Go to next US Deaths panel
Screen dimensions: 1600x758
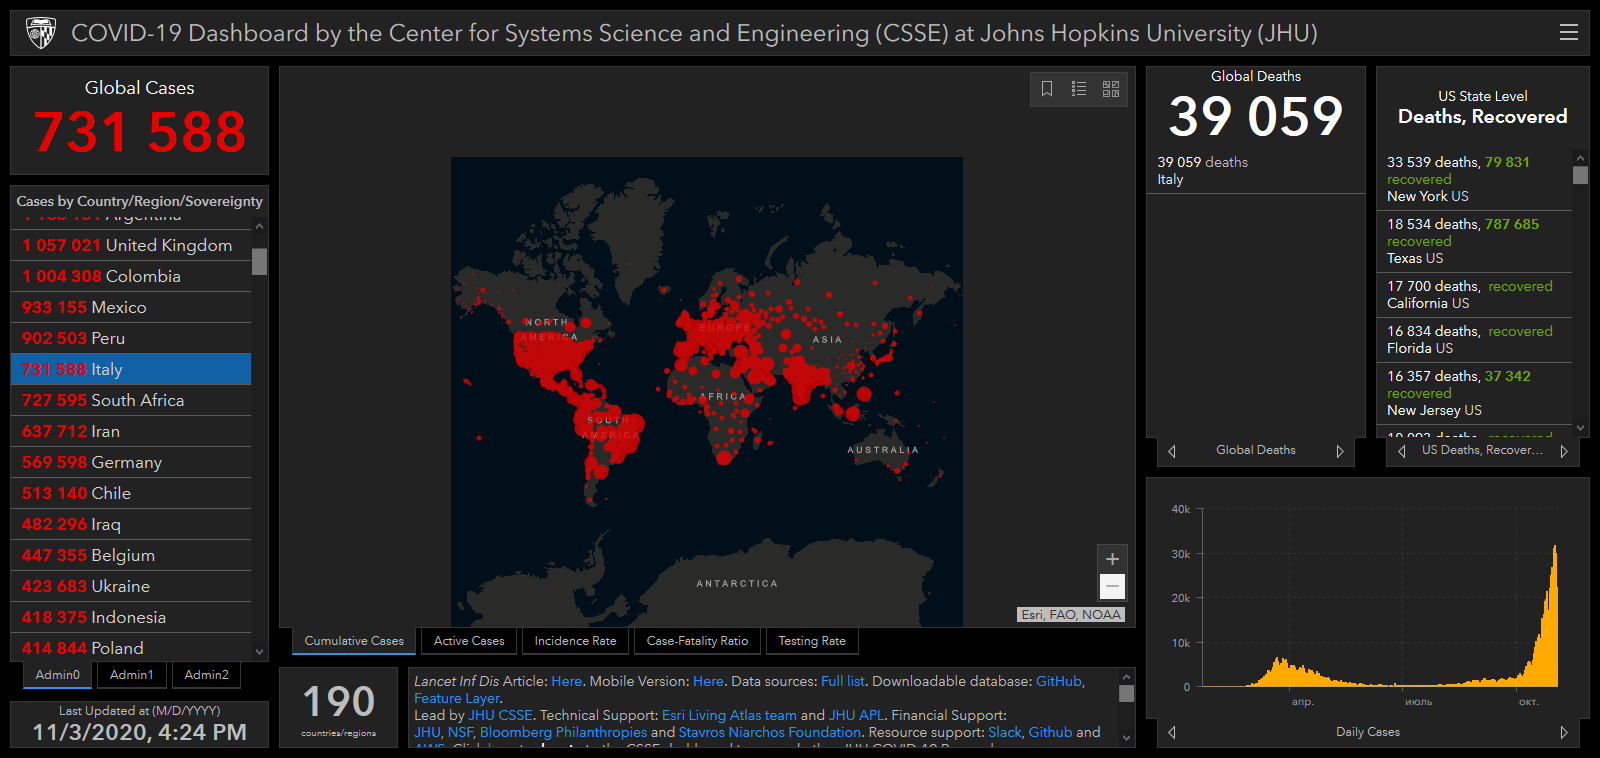coord(1564,451)
